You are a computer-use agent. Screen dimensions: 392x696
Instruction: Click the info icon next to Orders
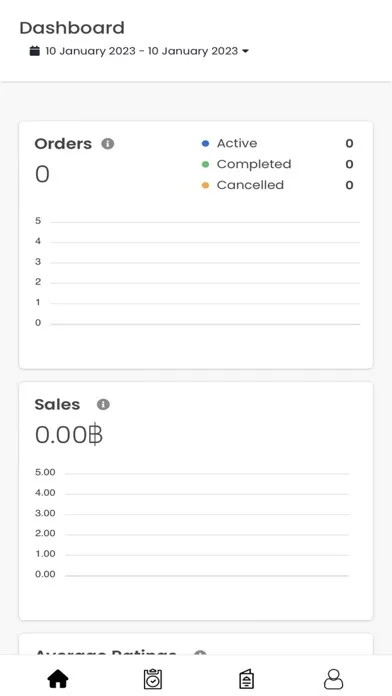coord(107,144)
